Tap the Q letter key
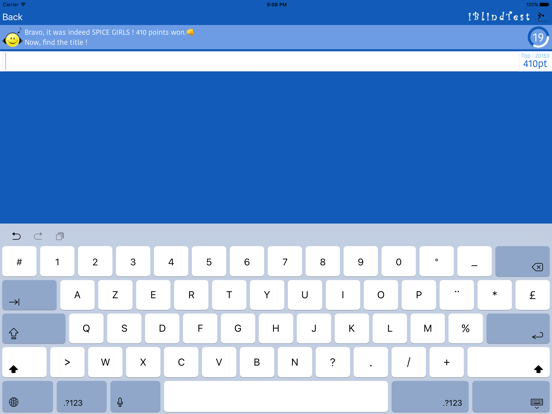 (x=86, y=328)
